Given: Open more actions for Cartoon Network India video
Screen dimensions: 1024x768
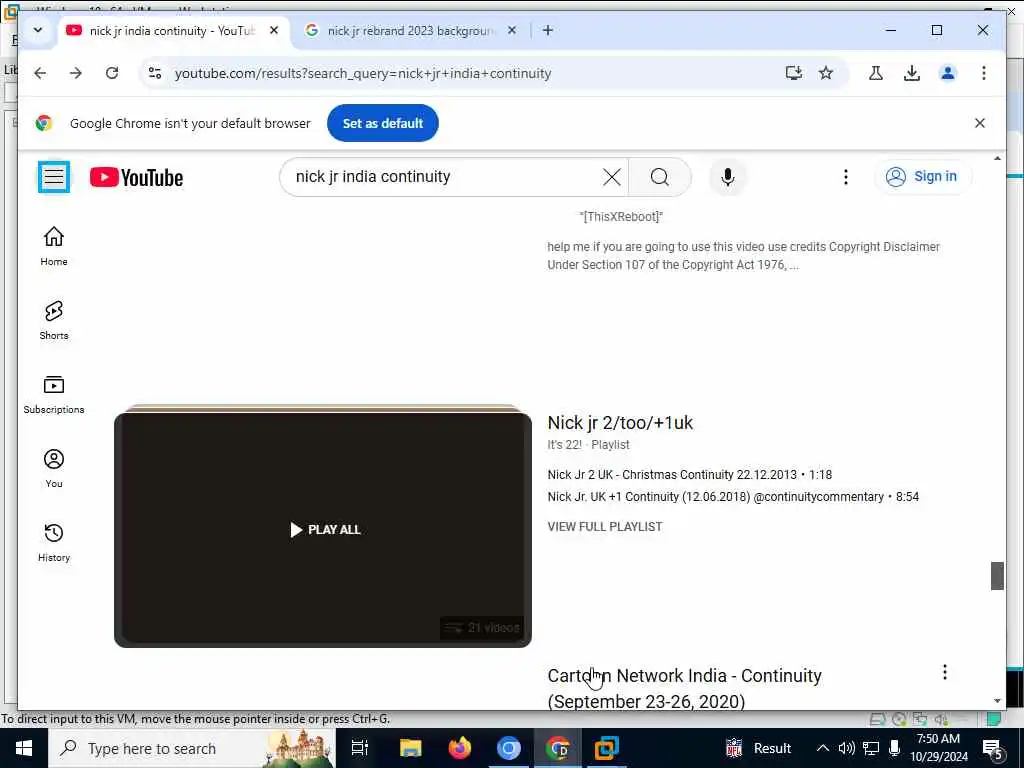Looking at the screenshot, I should click(944, 672).
